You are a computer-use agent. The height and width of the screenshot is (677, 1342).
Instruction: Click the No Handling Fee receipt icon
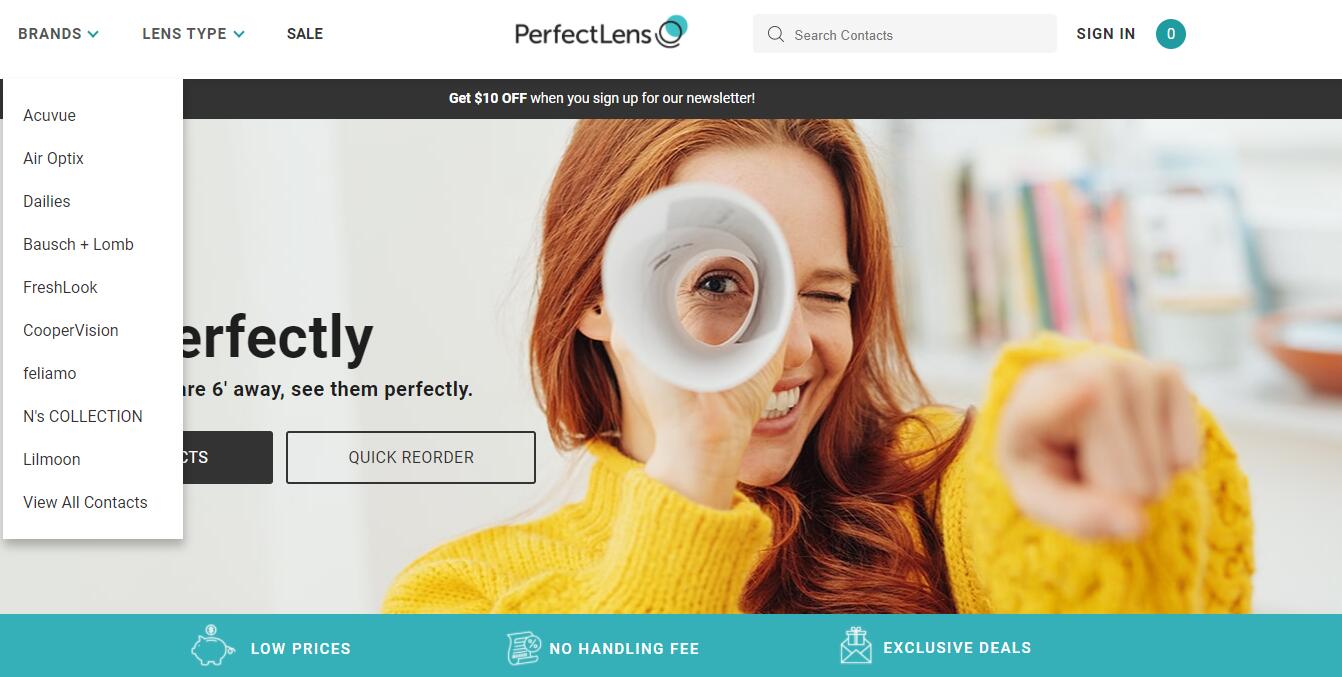(x=523, y=648)
